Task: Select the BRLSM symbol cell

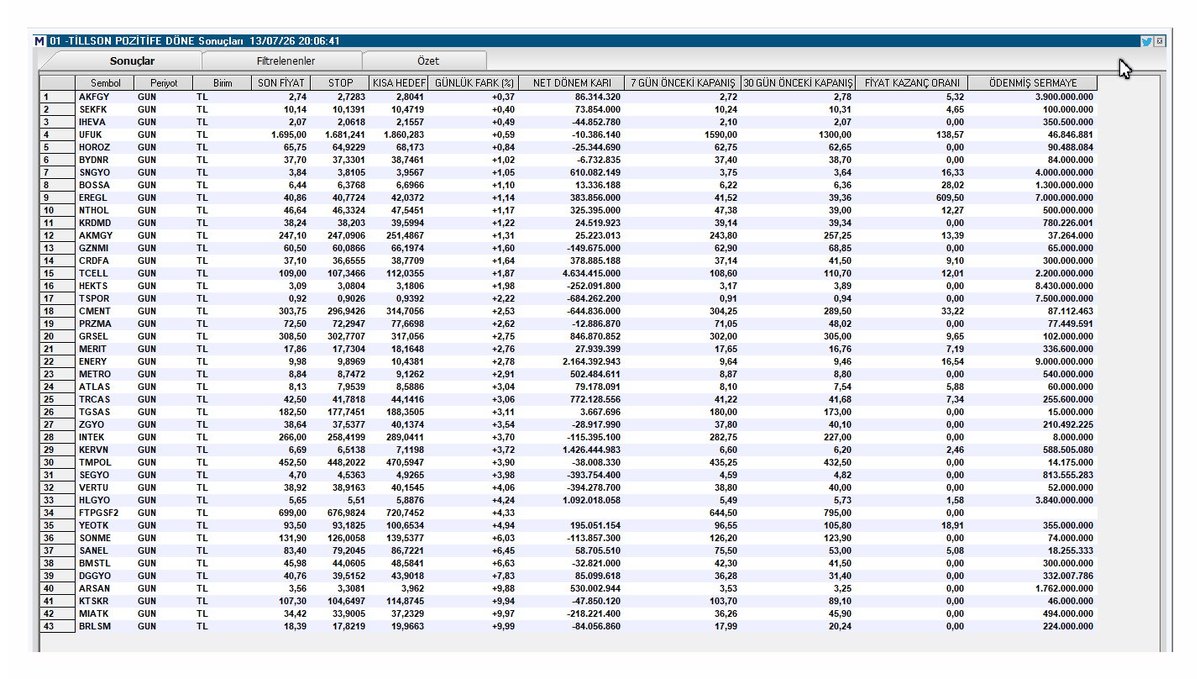Action: 105,625
